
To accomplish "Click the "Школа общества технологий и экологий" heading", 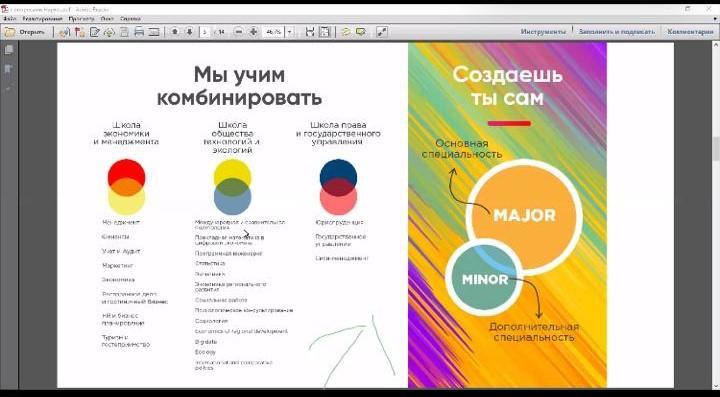I will [232, 137].
